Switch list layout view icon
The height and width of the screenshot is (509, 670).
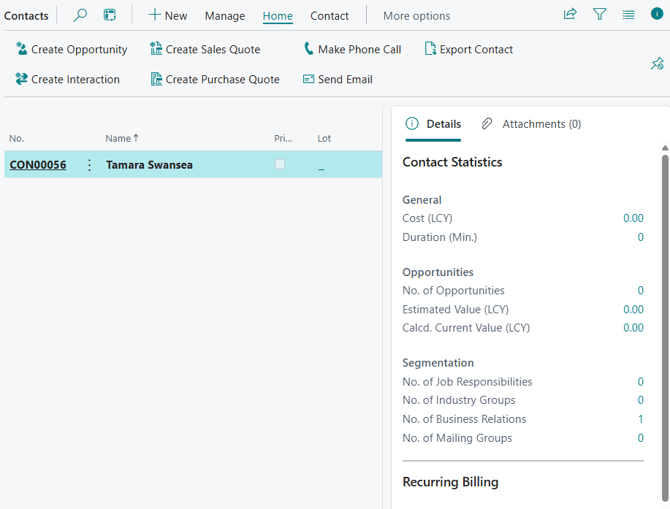pos(628,15)
